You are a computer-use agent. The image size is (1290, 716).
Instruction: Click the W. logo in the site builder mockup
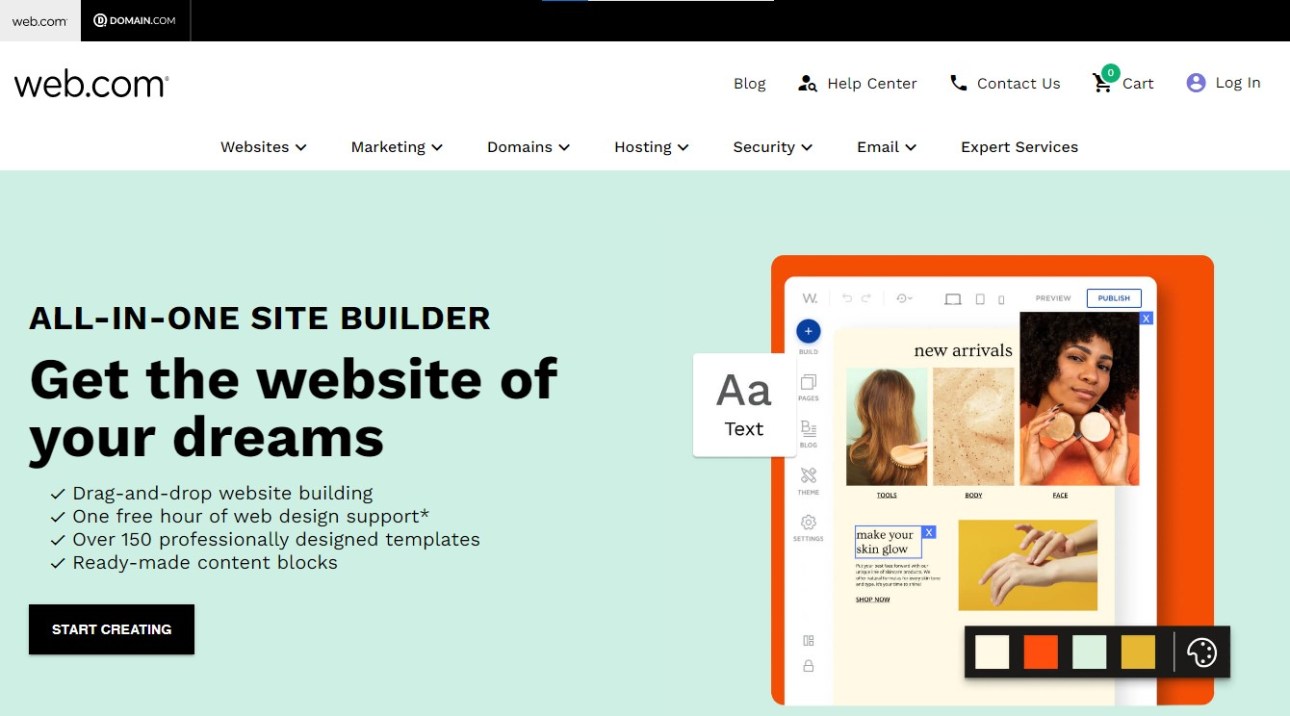point(810,298)
